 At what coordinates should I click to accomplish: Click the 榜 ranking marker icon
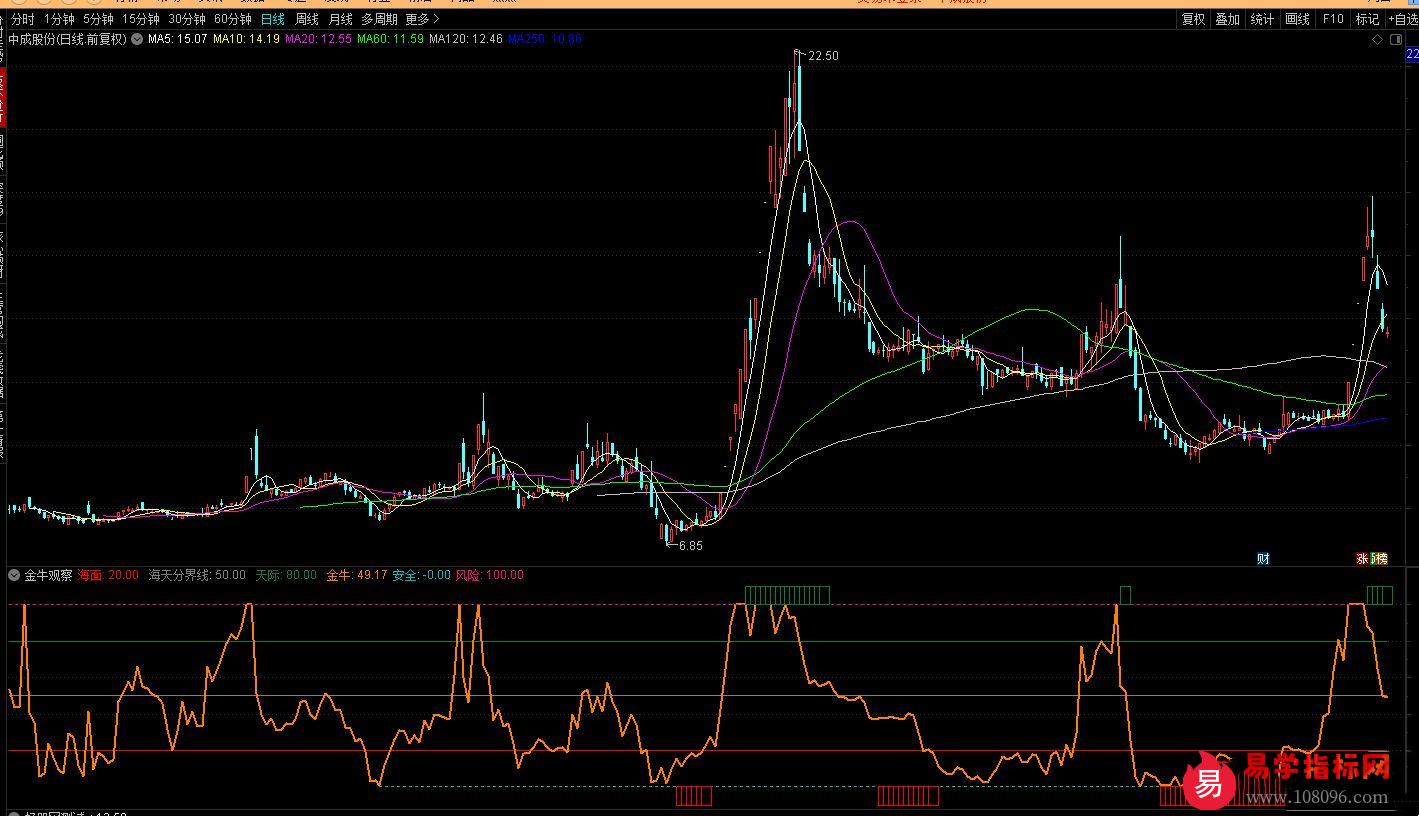pos(1380,559)
